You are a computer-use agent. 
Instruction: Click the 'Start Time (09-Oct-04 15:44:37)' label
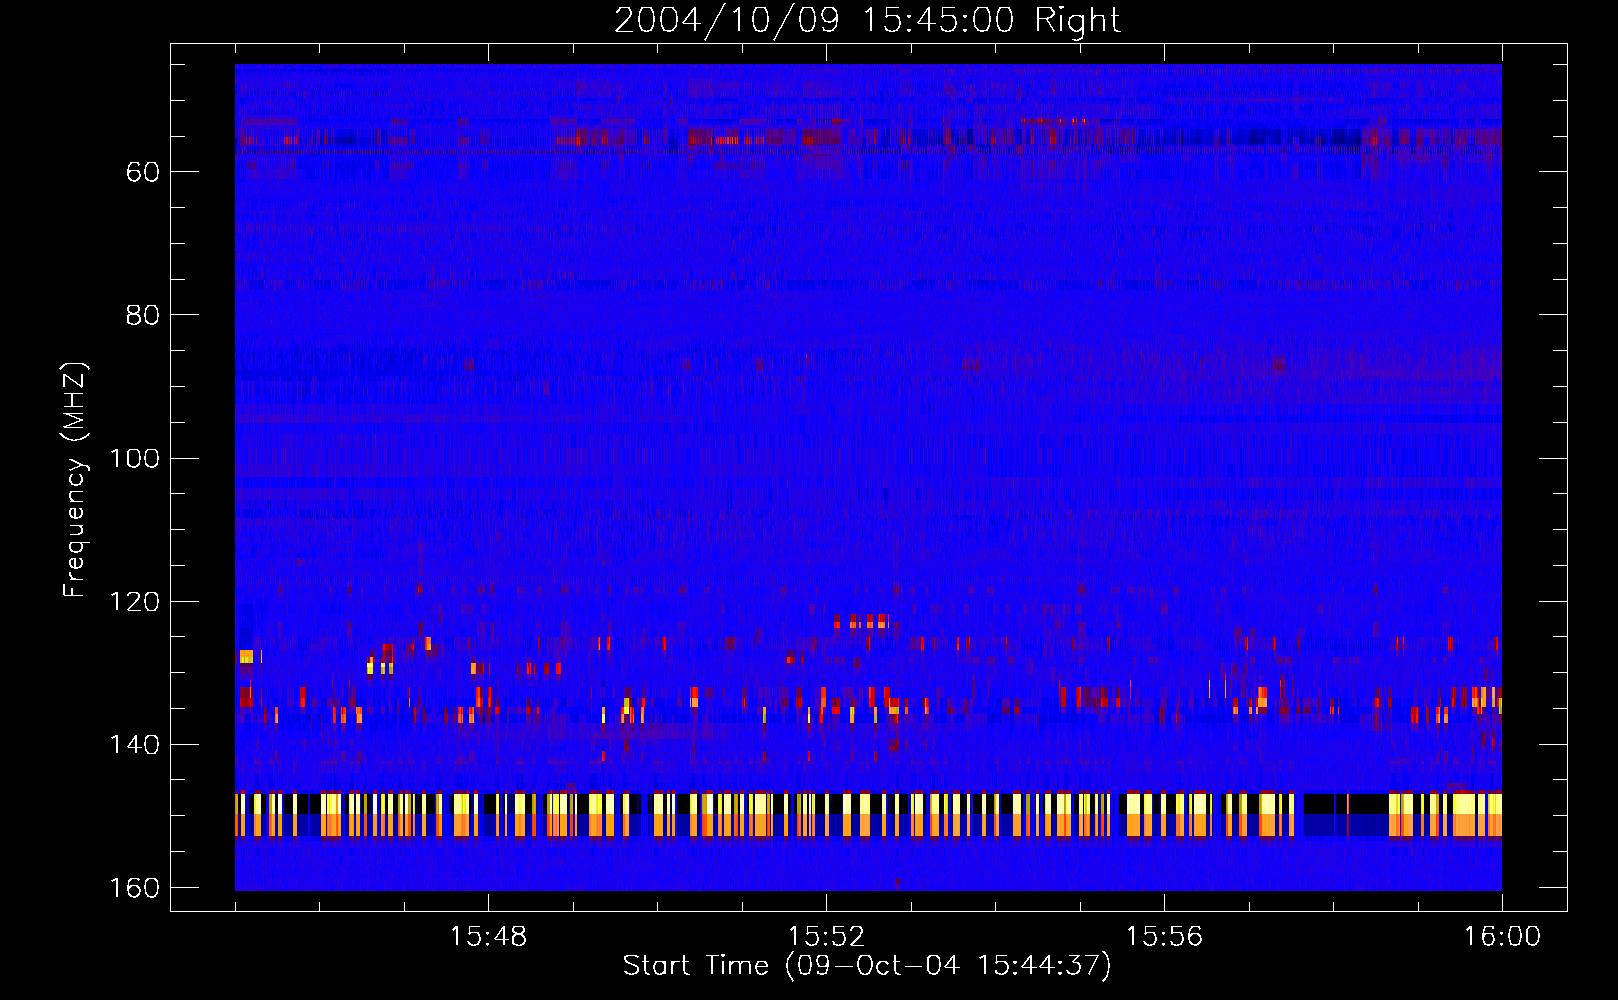click(867, 966)
